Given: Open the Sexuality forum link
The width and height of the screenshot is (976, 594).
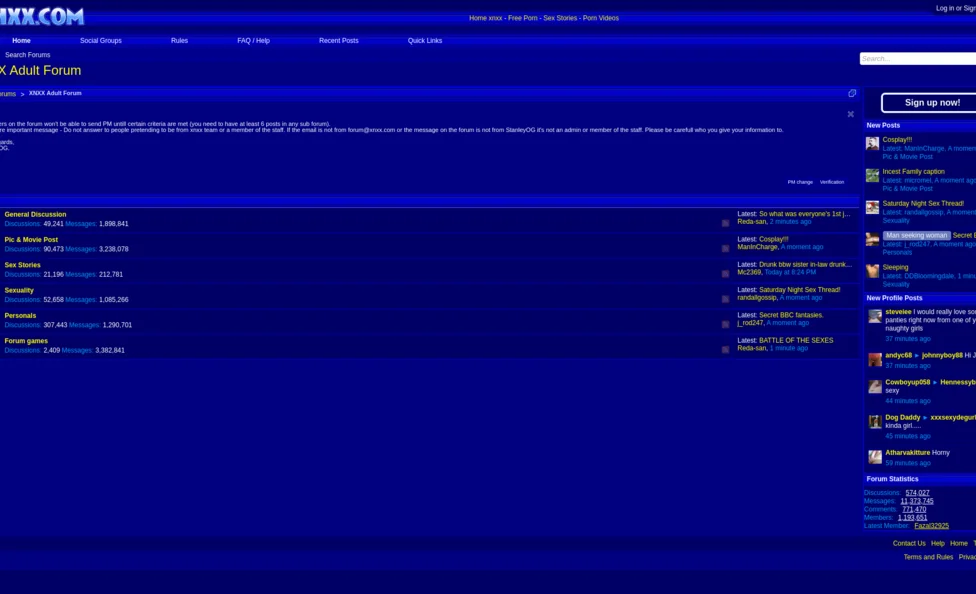Looking at the screenshot, I should (x=19, y=290).
